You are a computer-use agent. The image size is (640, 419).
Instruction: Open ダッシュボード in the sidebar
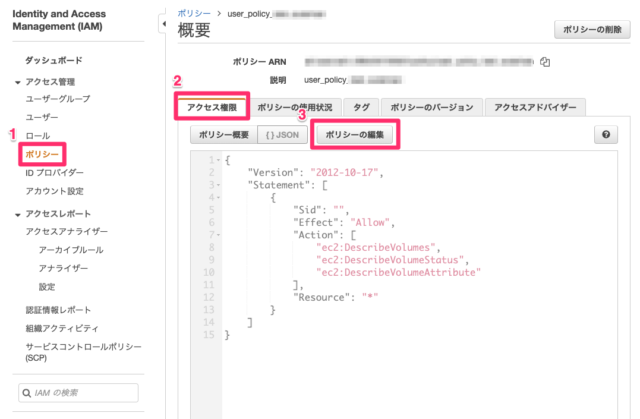pos(53,60)
